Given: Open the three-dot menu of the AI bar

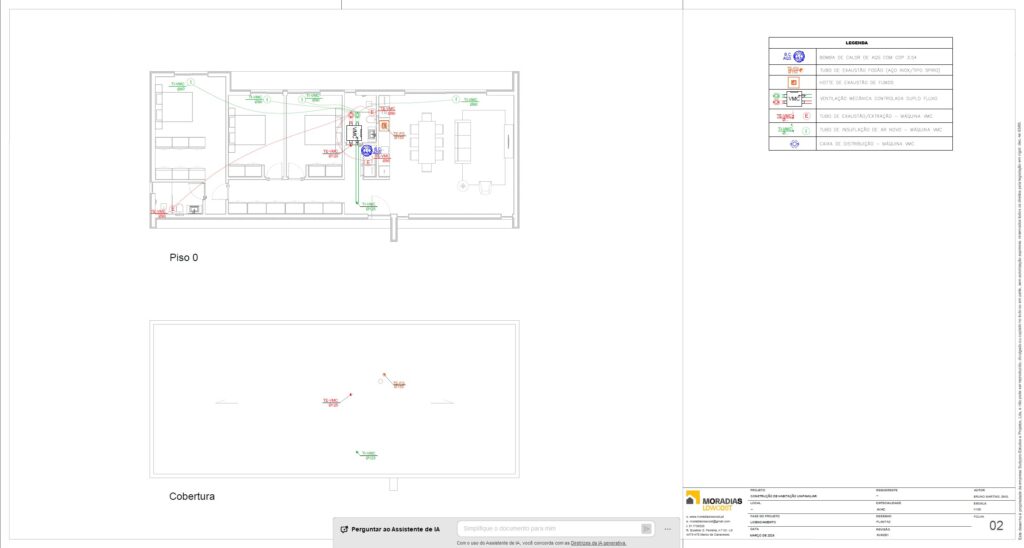Looking at the screenshot, I should (x=667, y=529).
